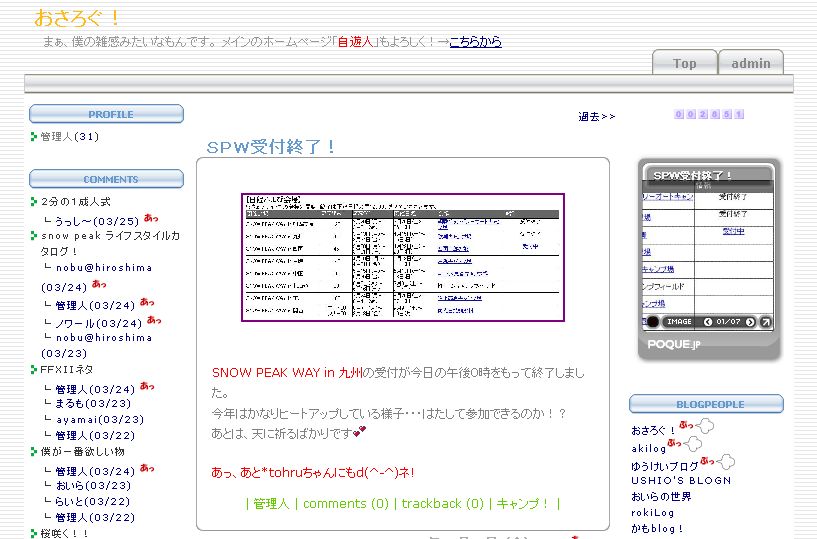This screenshot has height=539, width=817.
Task: Click the POQUE.JP logo
Action: (674, 345)
